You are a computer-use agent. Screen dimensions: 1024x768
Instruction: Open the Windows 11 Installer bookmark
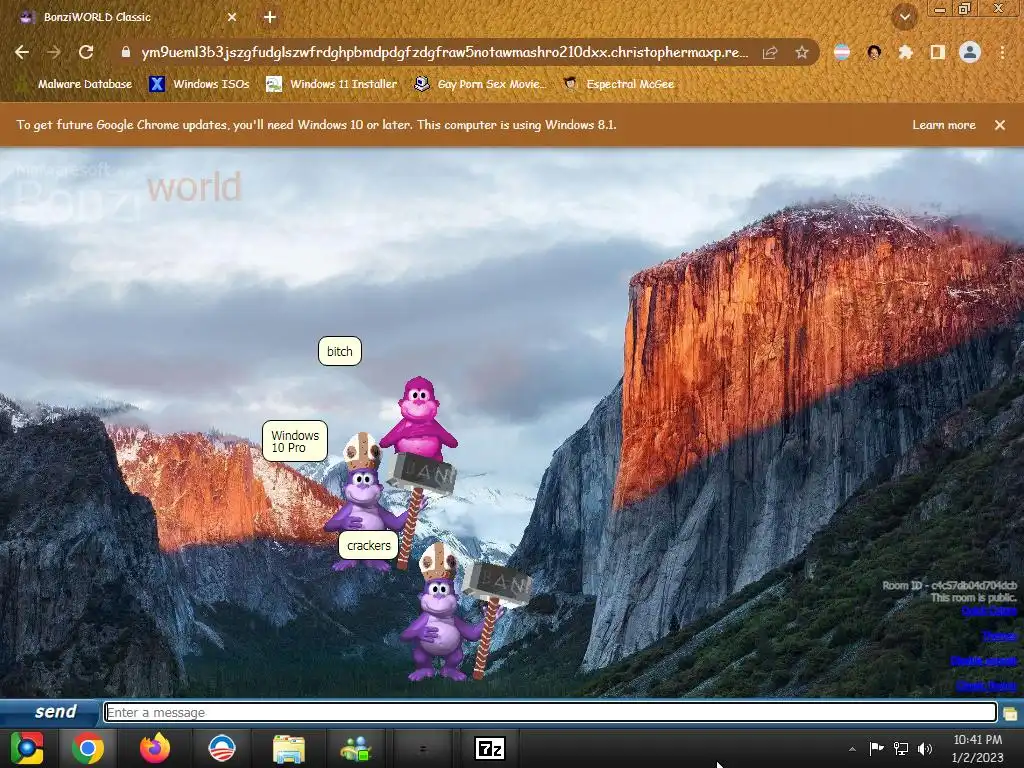(332, 84)
